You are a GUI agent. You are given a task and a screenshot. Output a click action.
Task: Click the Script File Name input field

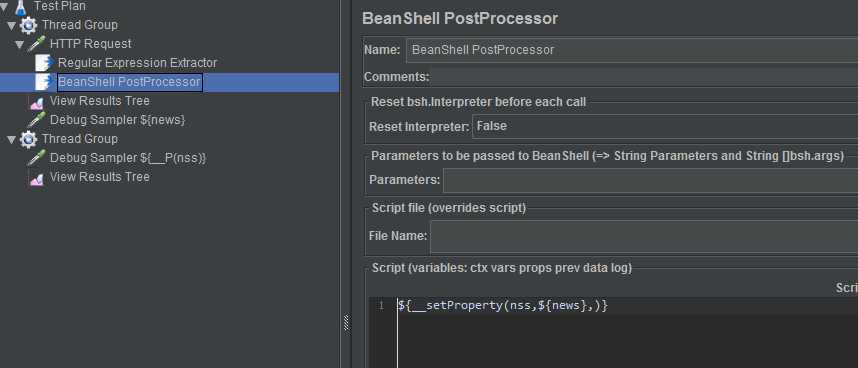(x=644, y=237)
